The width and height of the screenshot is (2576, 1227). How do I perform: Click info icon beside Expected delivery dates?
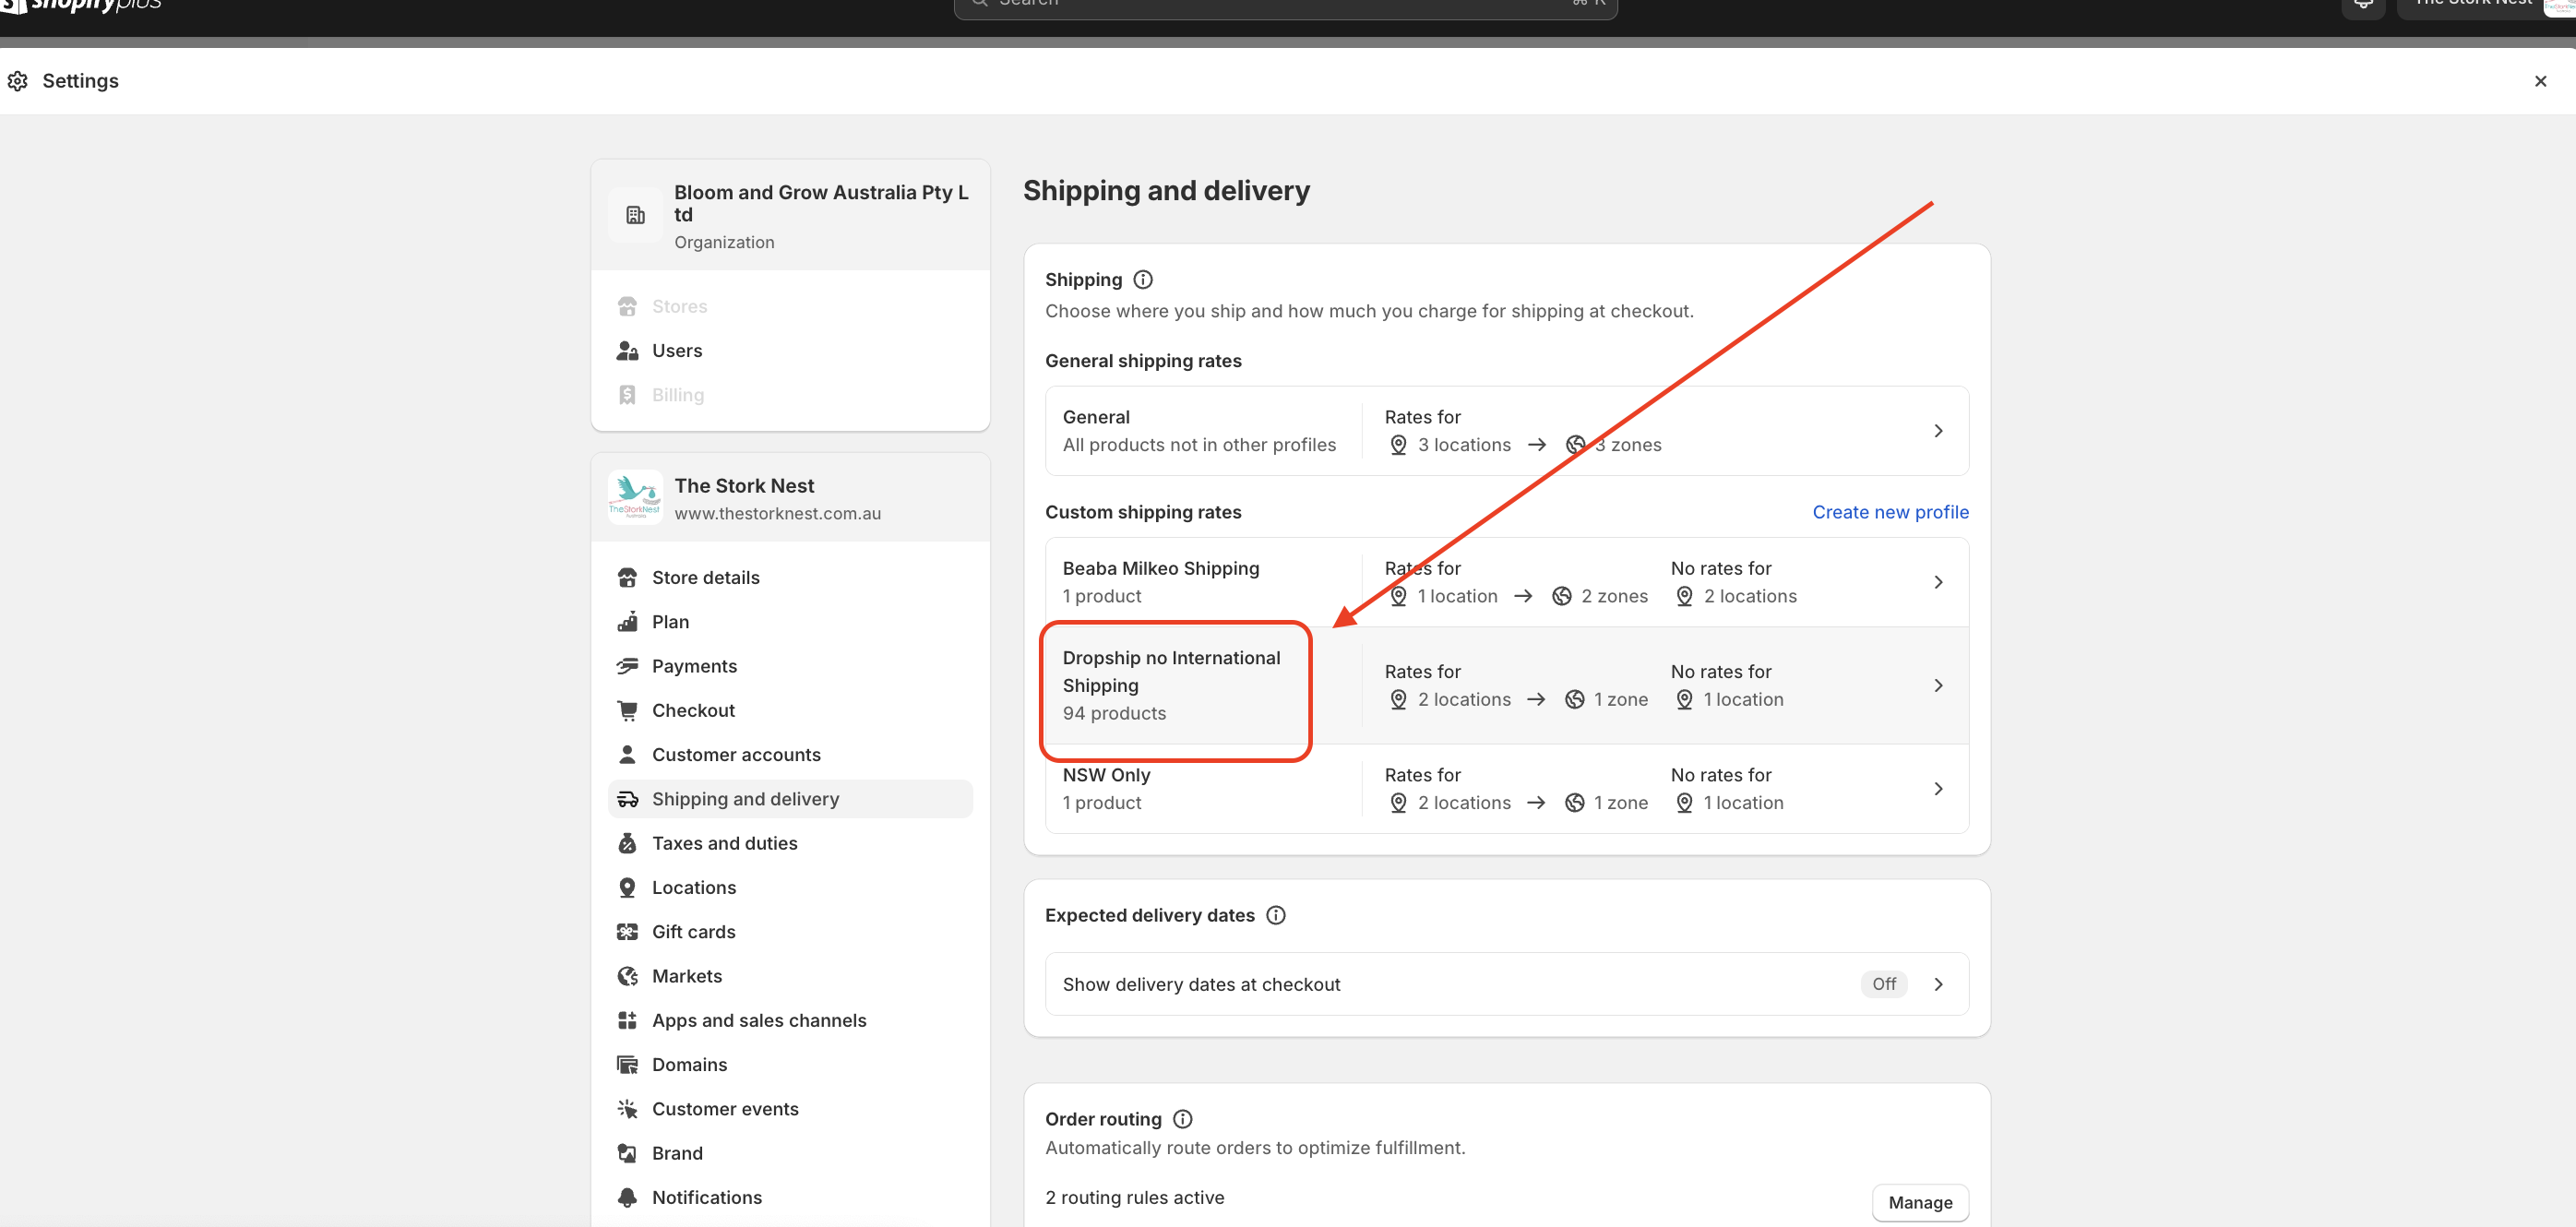(x=1275, y=915)
